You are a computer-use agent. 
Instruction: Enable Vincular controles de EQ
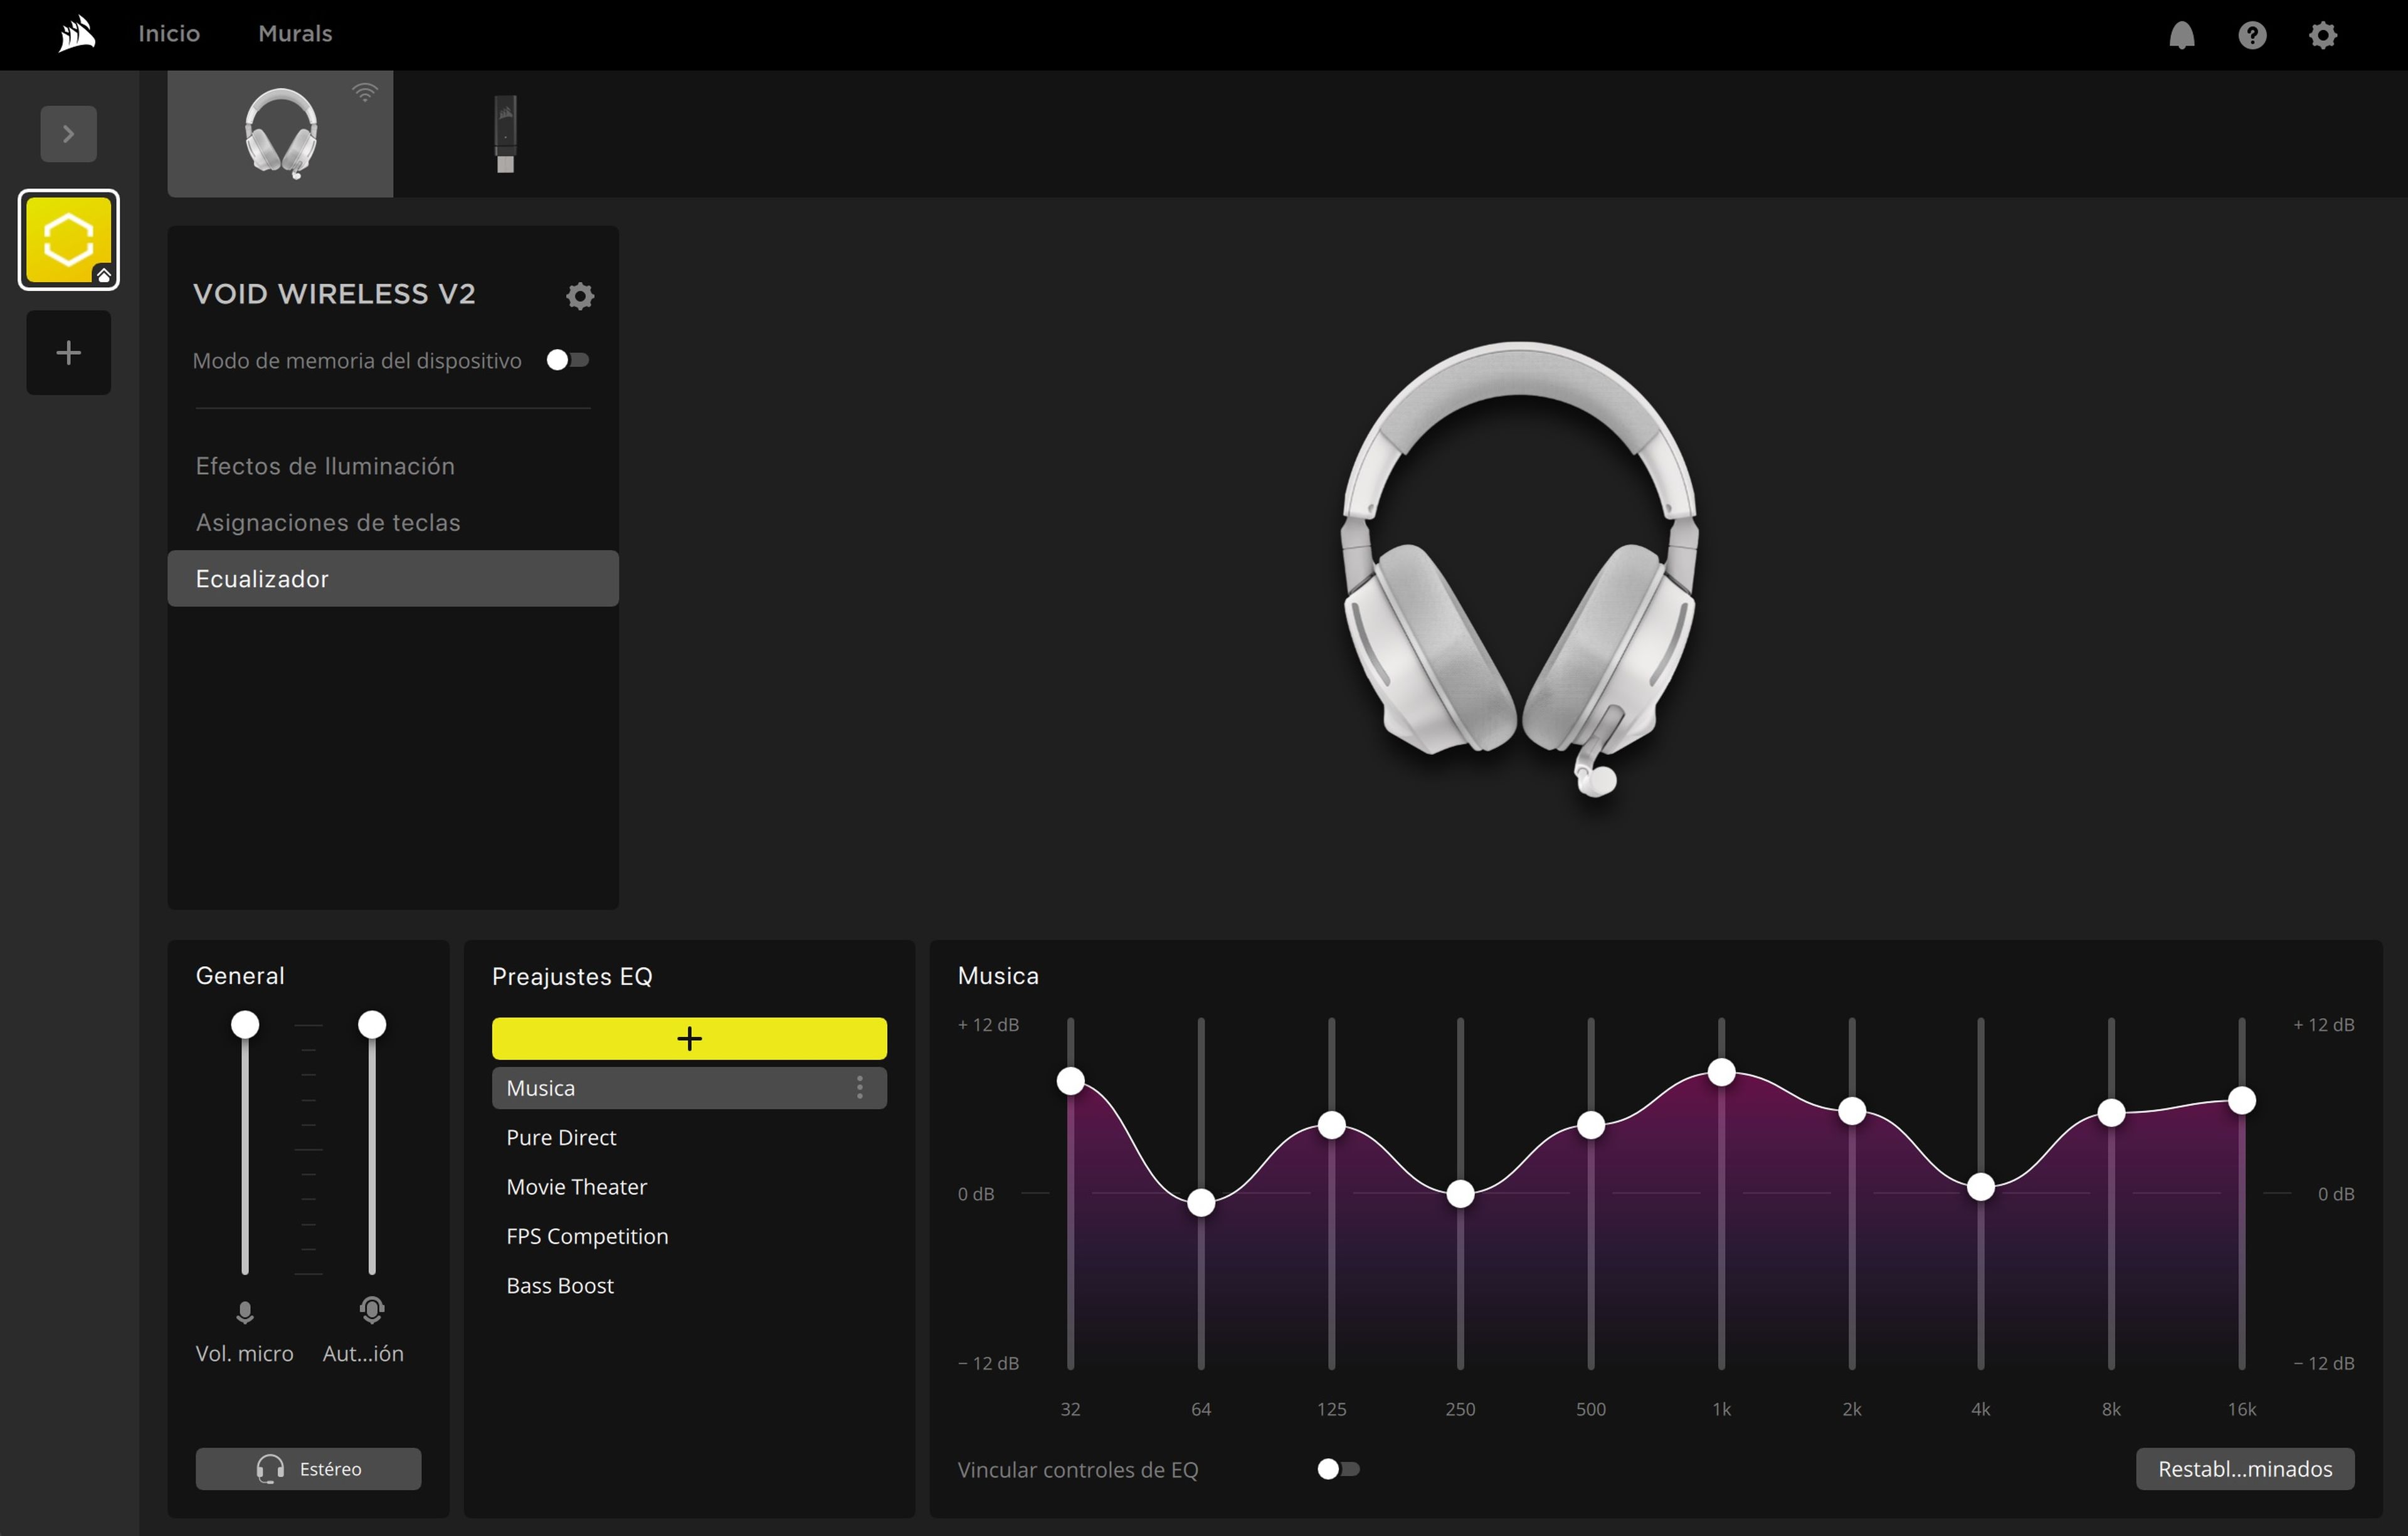tap(1337, 1469)
